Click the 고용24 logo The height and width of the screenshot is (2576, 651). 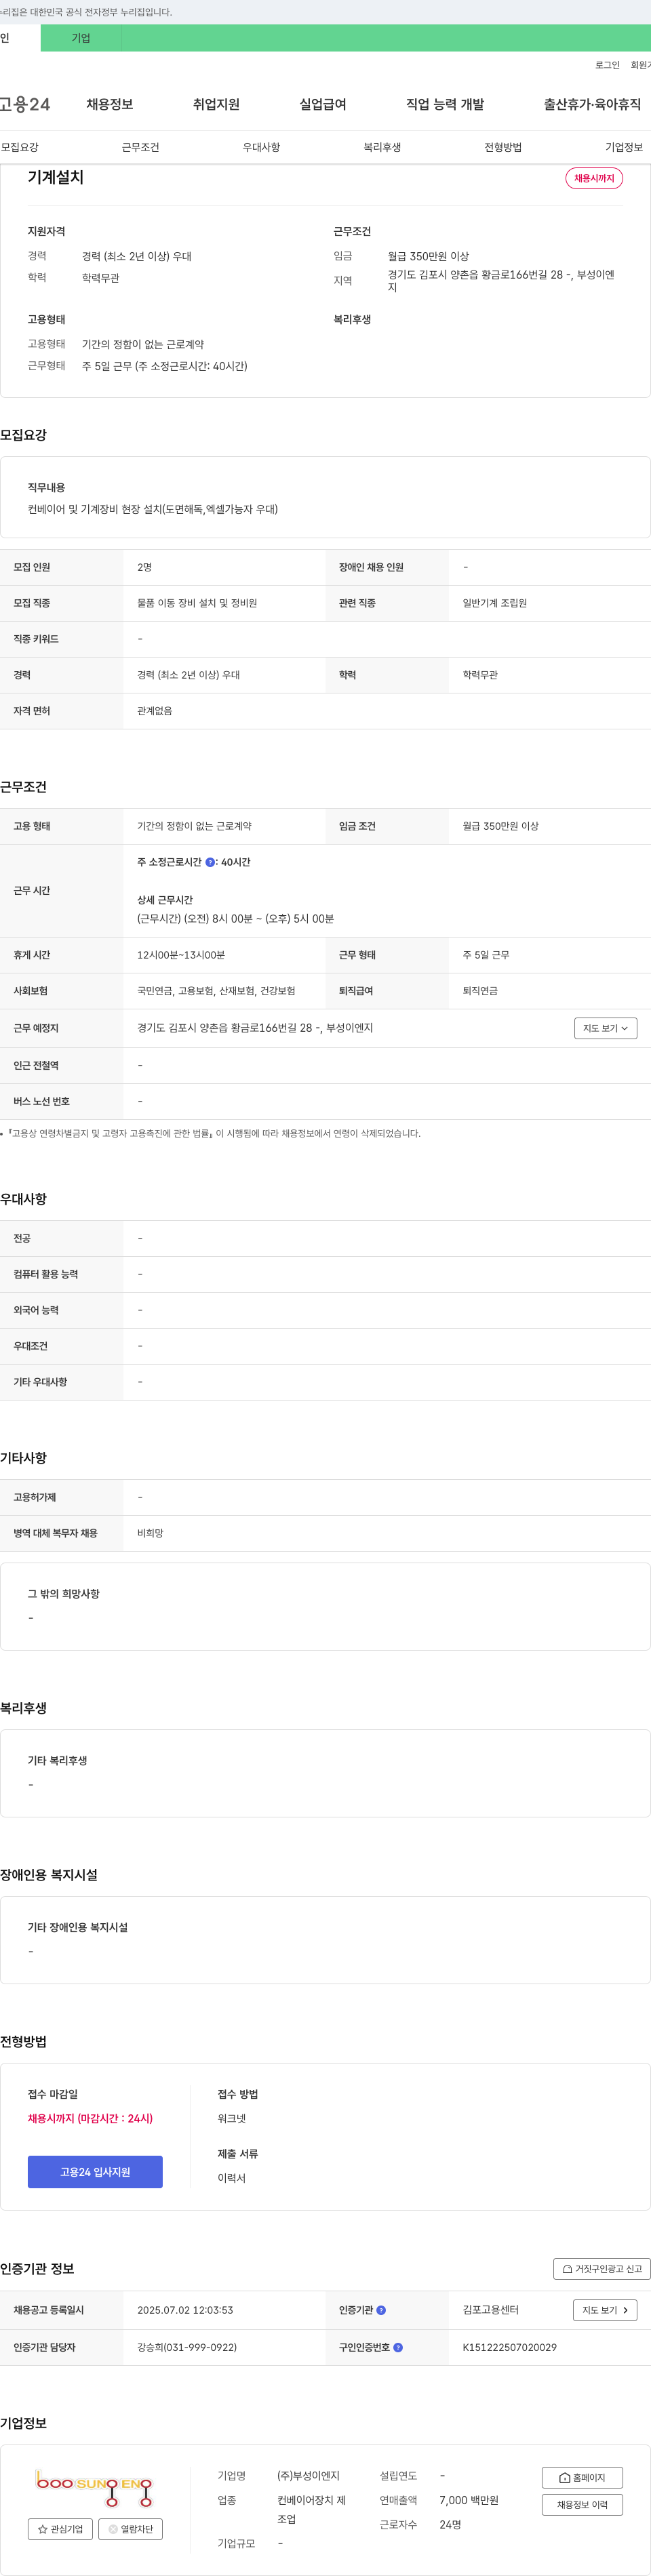pos(25,104)
